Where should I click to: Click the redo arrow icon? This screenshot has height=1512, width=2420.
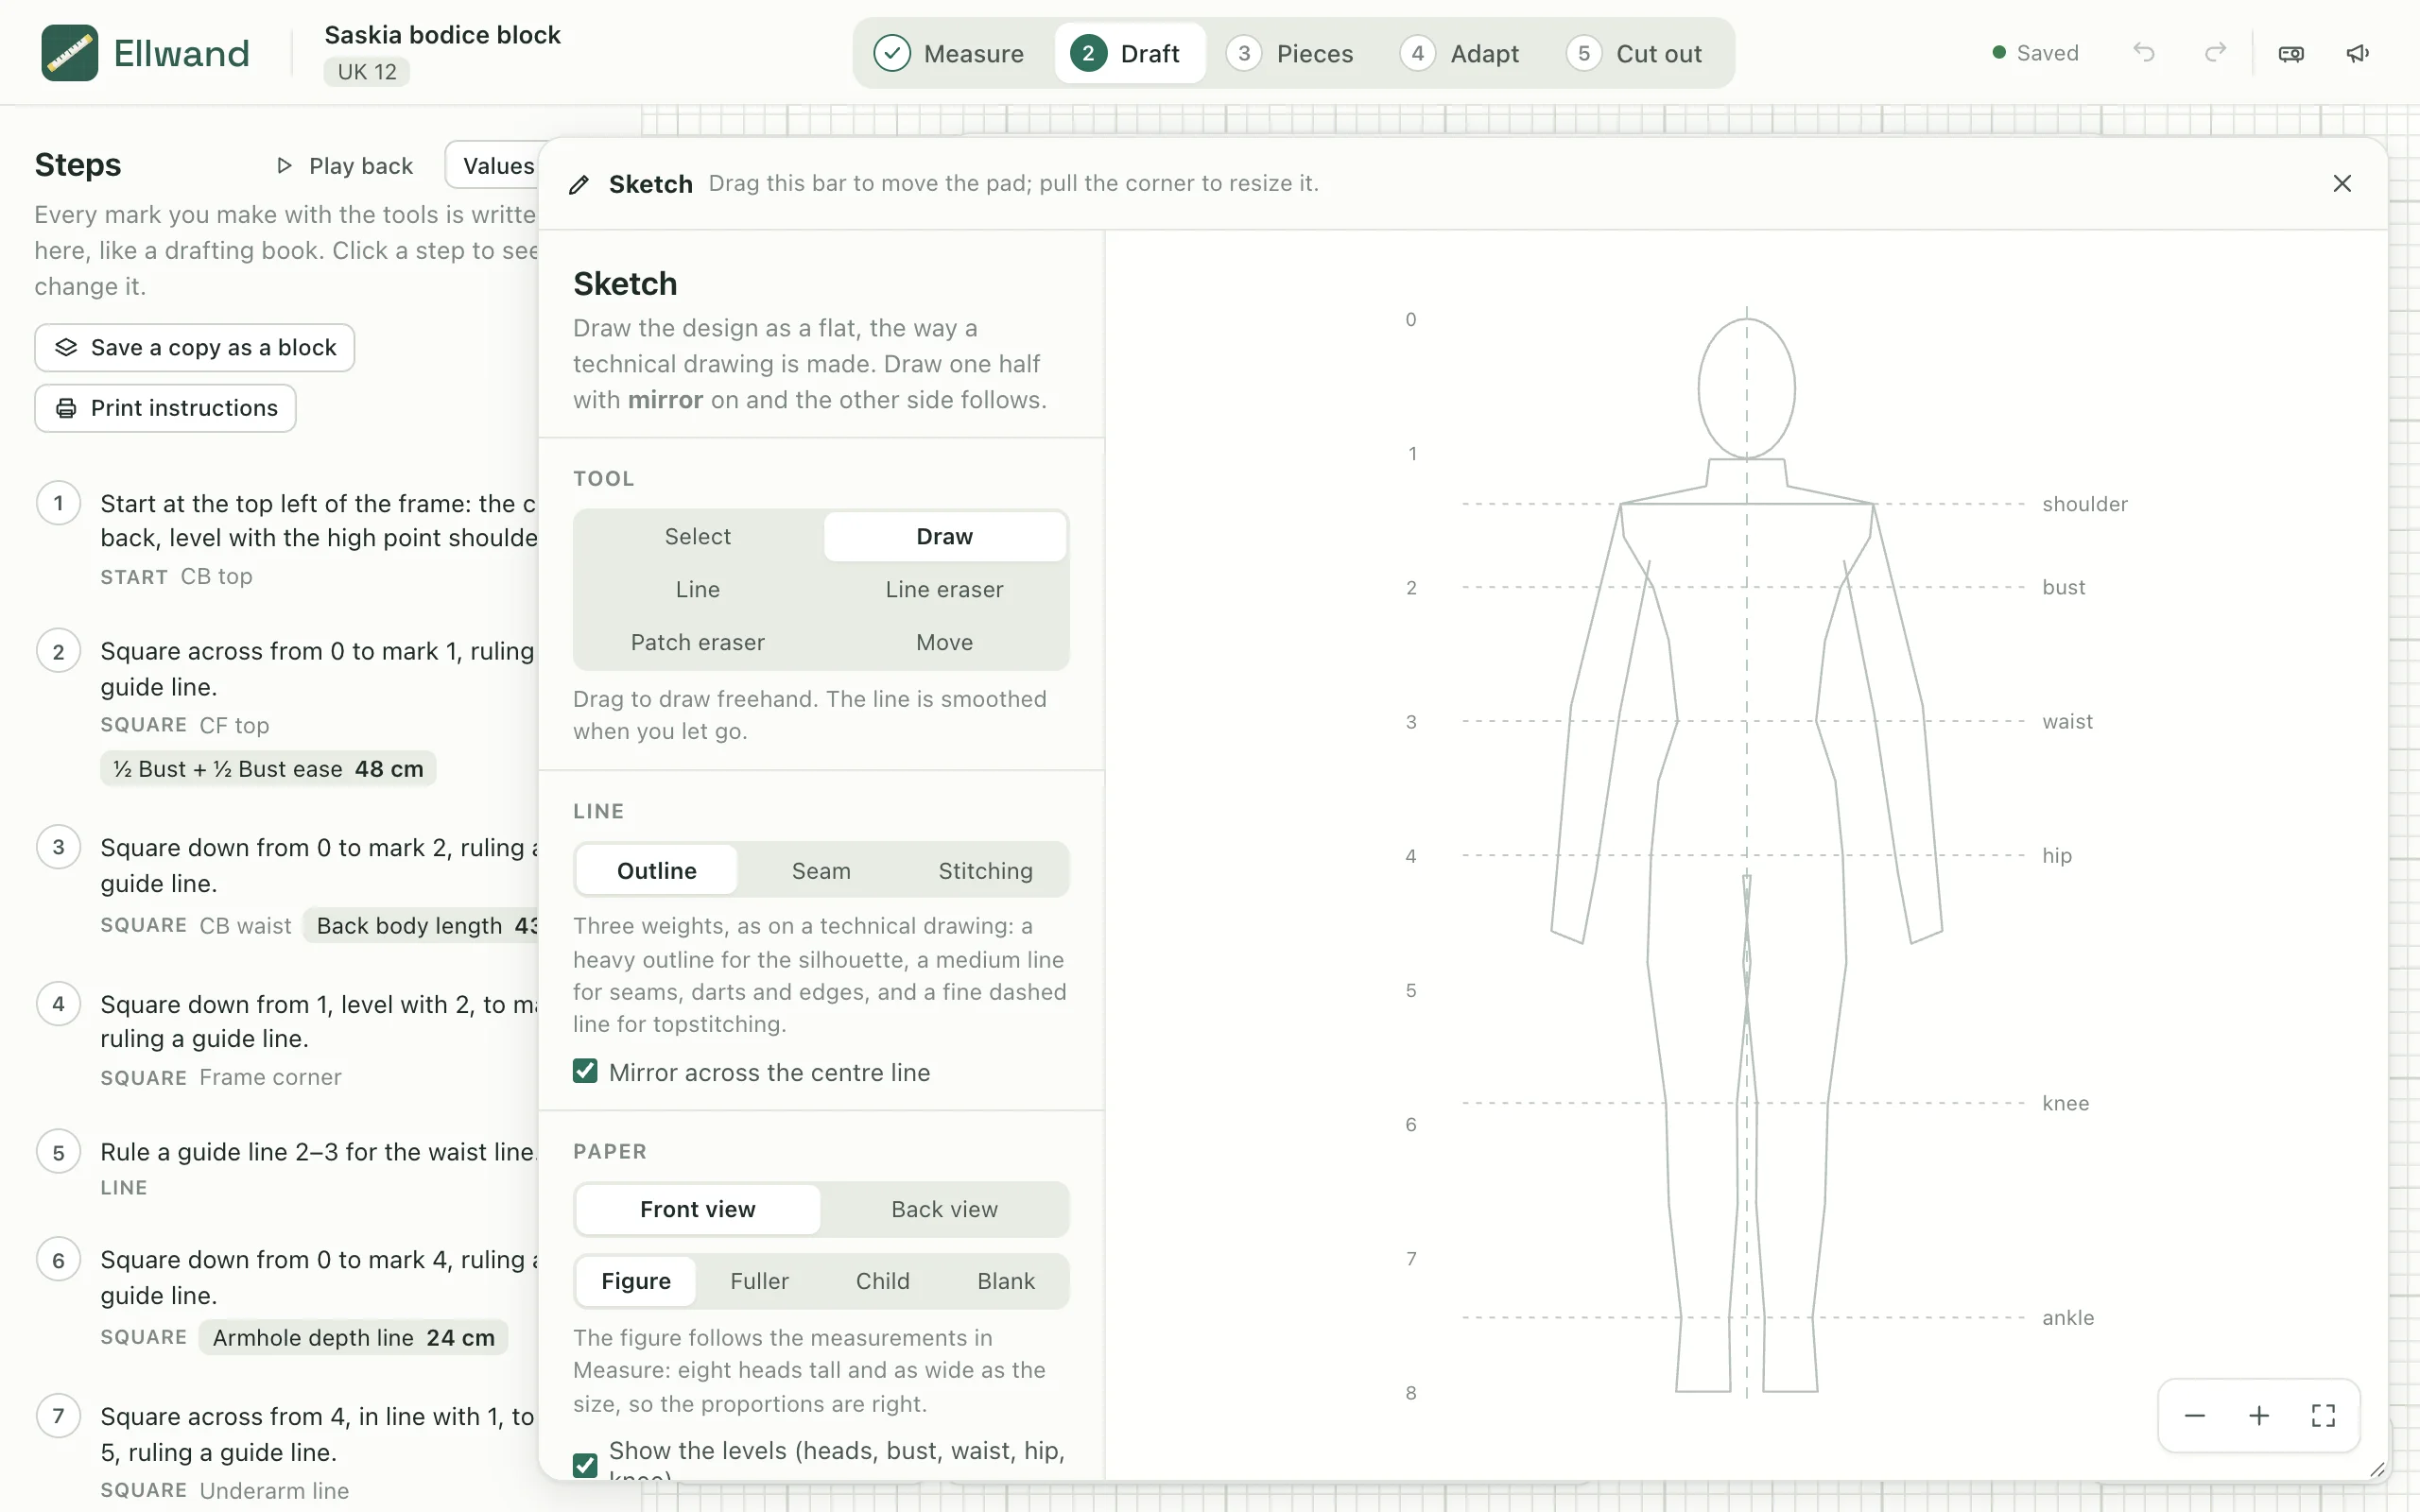[x=2215, y=53]
